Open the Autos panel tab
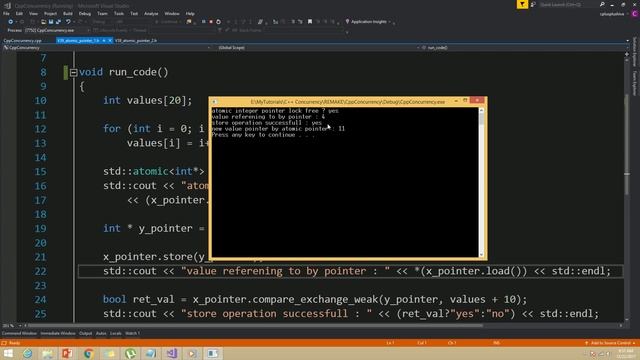Viewport: 640px width, 360px height. point(101,333)
